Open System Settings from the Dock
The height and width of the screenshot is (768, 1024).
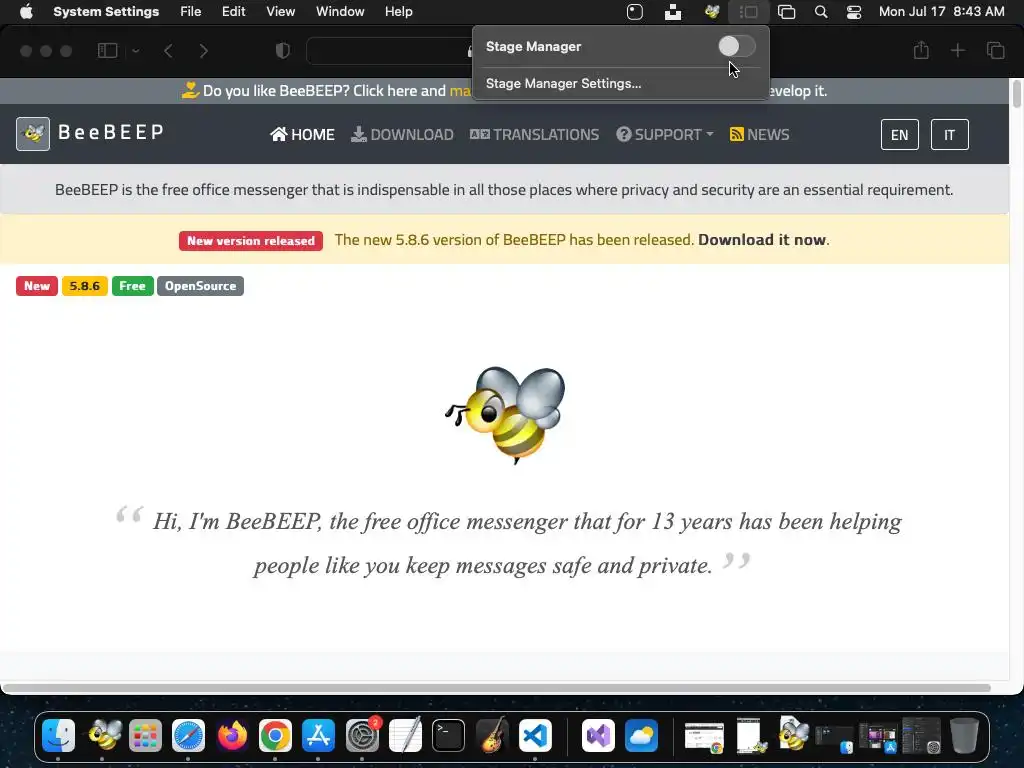(x=362, y=735)
